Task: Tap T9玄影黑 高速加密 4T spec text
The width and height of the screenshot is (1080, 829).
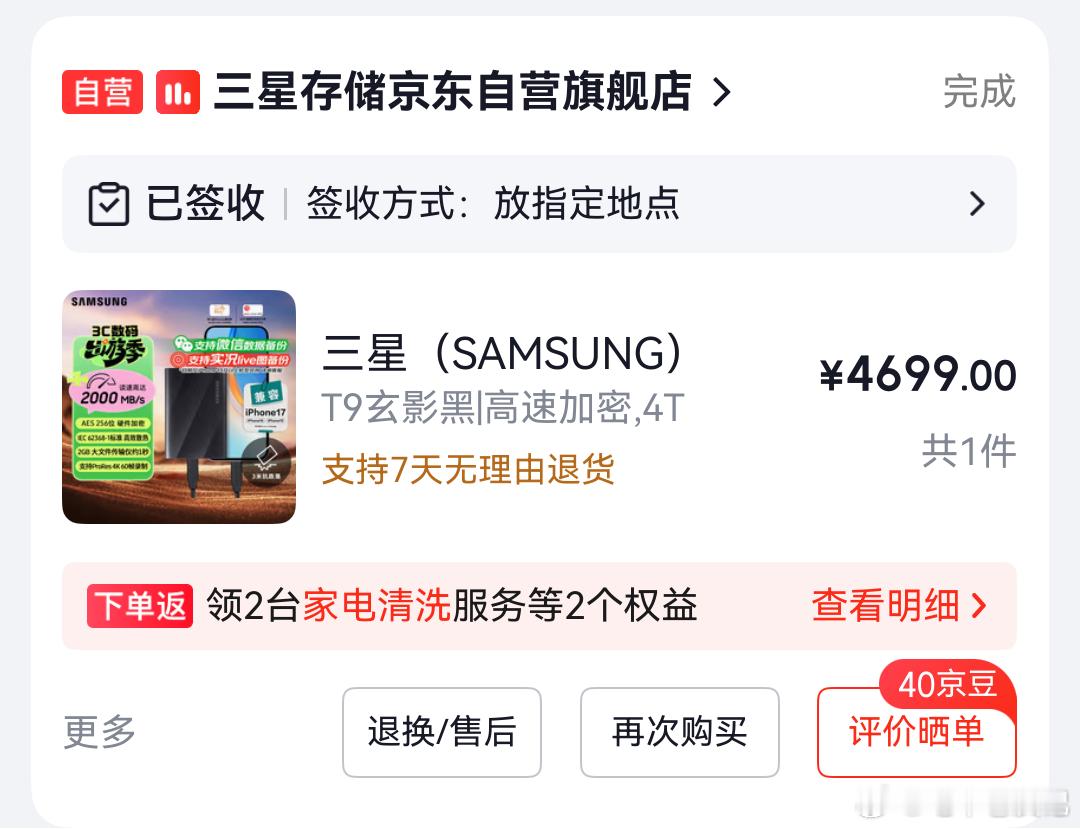Action: (503, 408)
